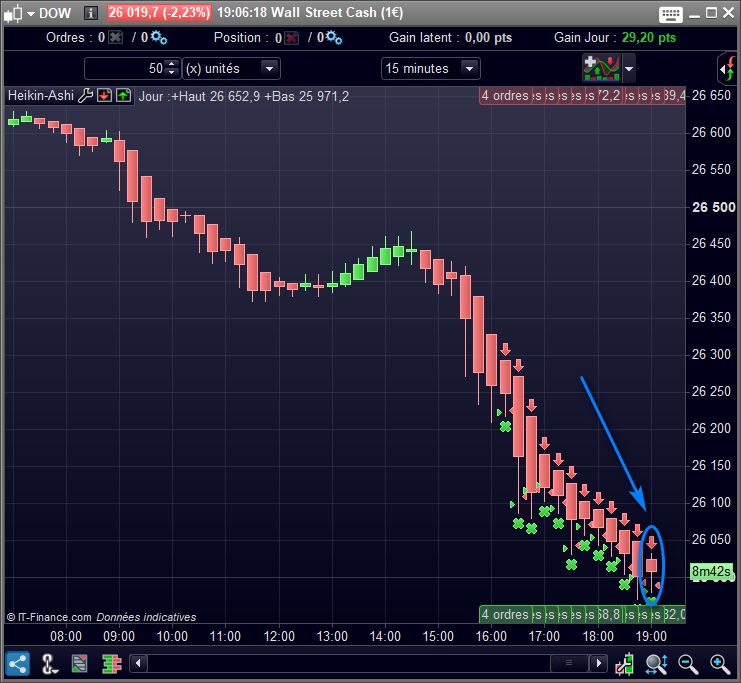The height and width of the screenshot is (683, 741).
Task: Select the Heikin-Ashi label
Action: 41,95
